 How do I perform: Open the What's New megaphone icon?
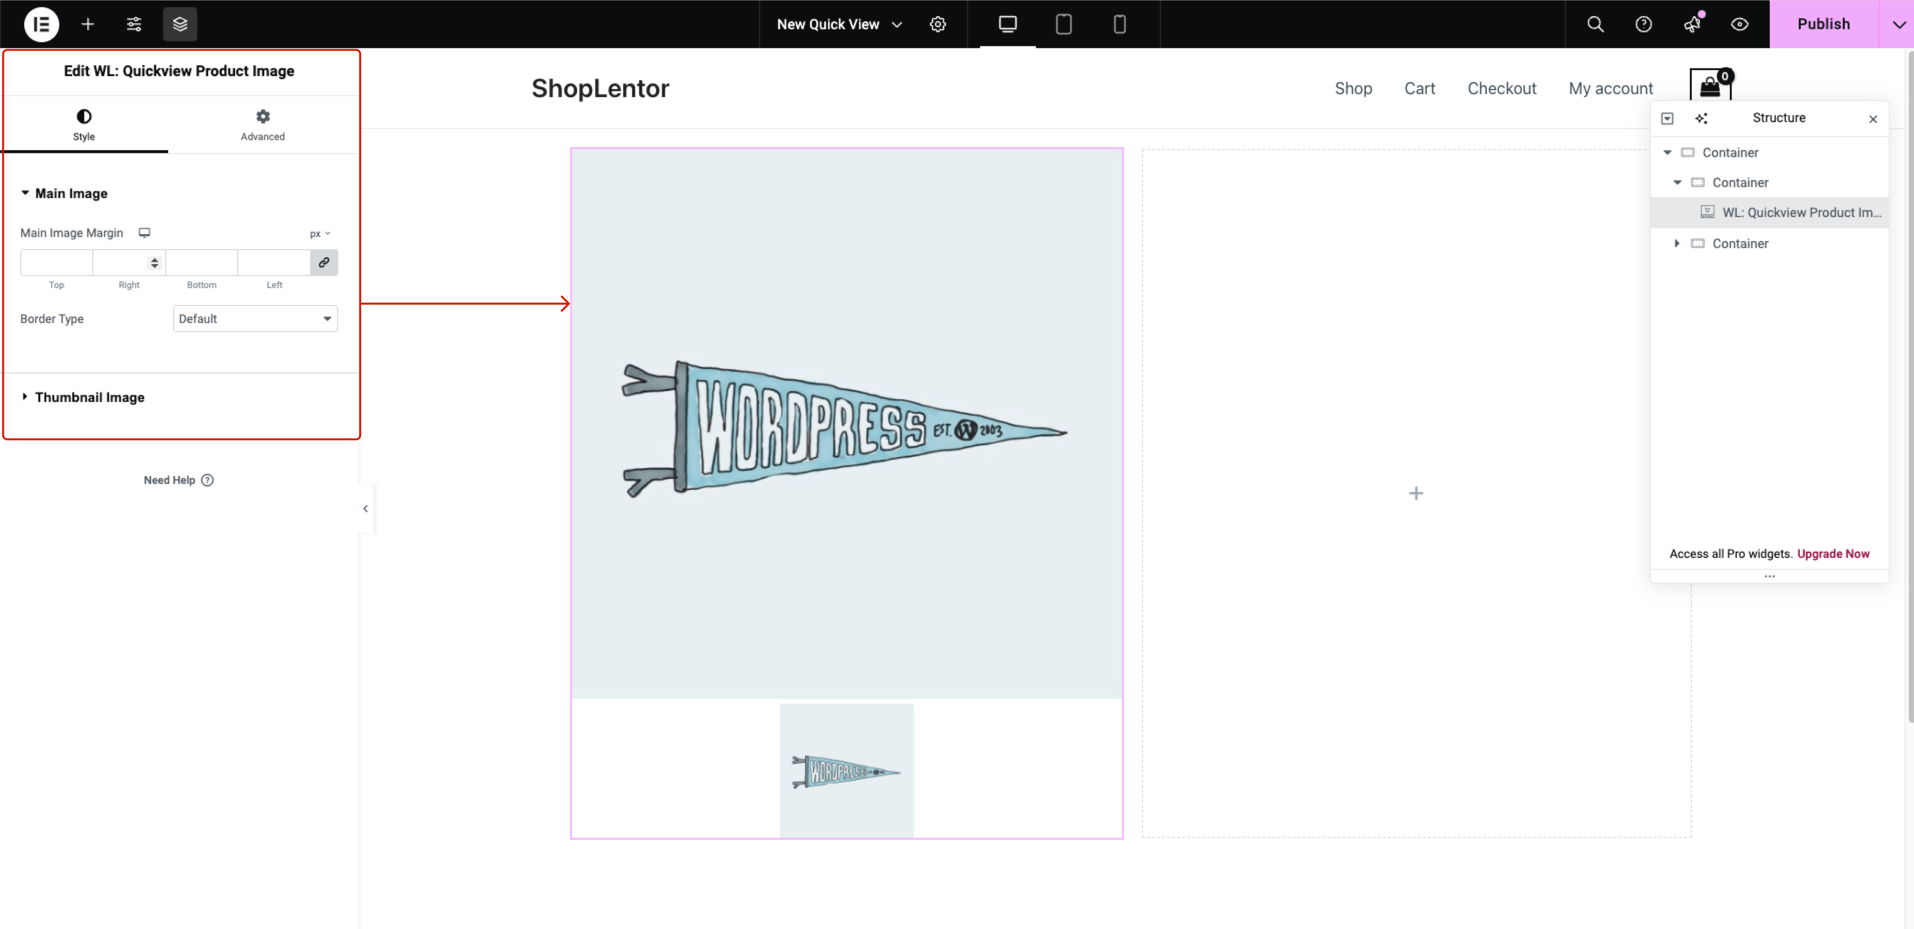[x=1690, y=24]
